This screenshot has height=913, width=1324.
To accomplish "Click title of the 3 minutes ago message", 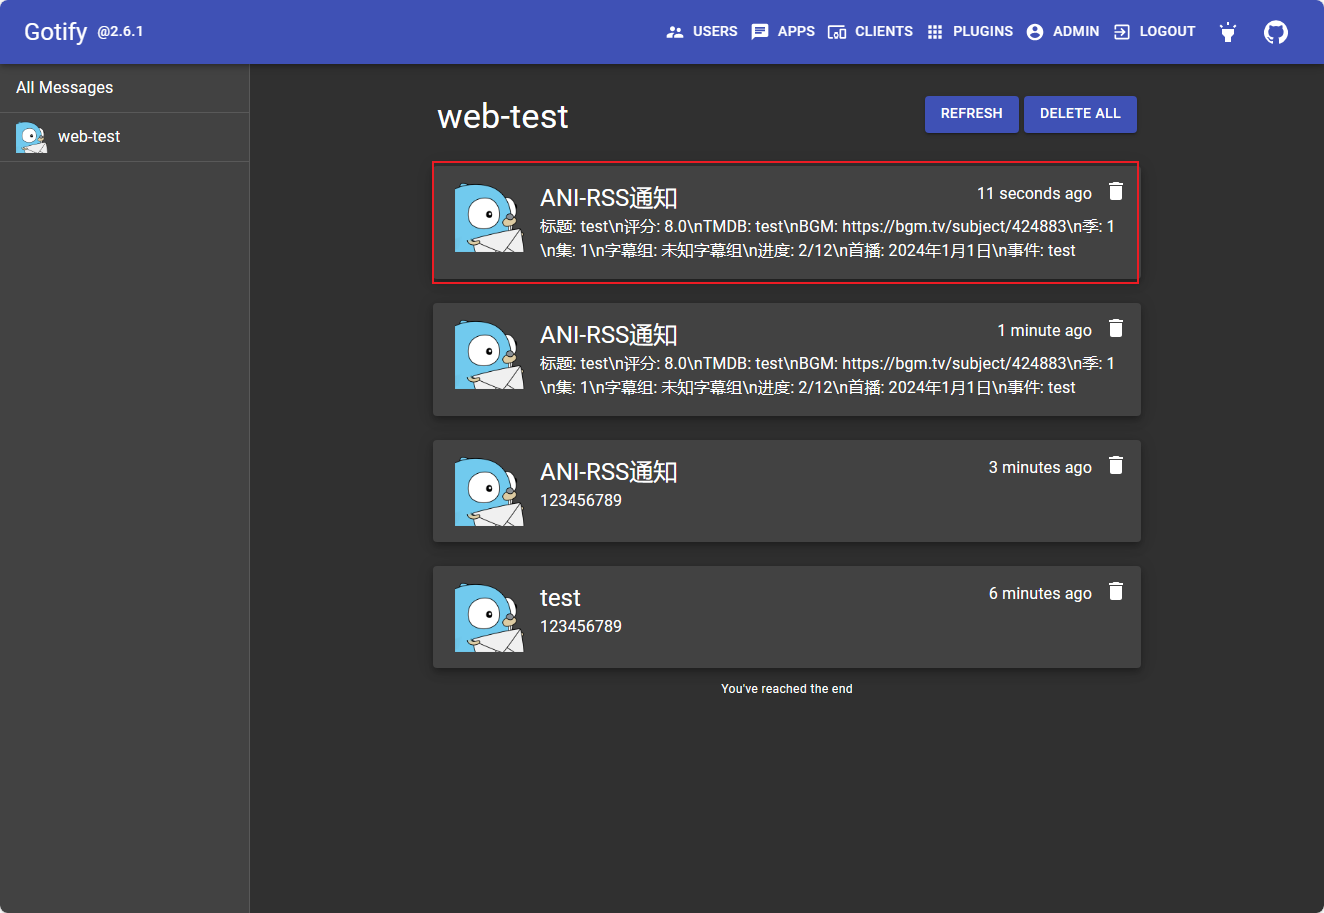I will (x=609, y=472).
